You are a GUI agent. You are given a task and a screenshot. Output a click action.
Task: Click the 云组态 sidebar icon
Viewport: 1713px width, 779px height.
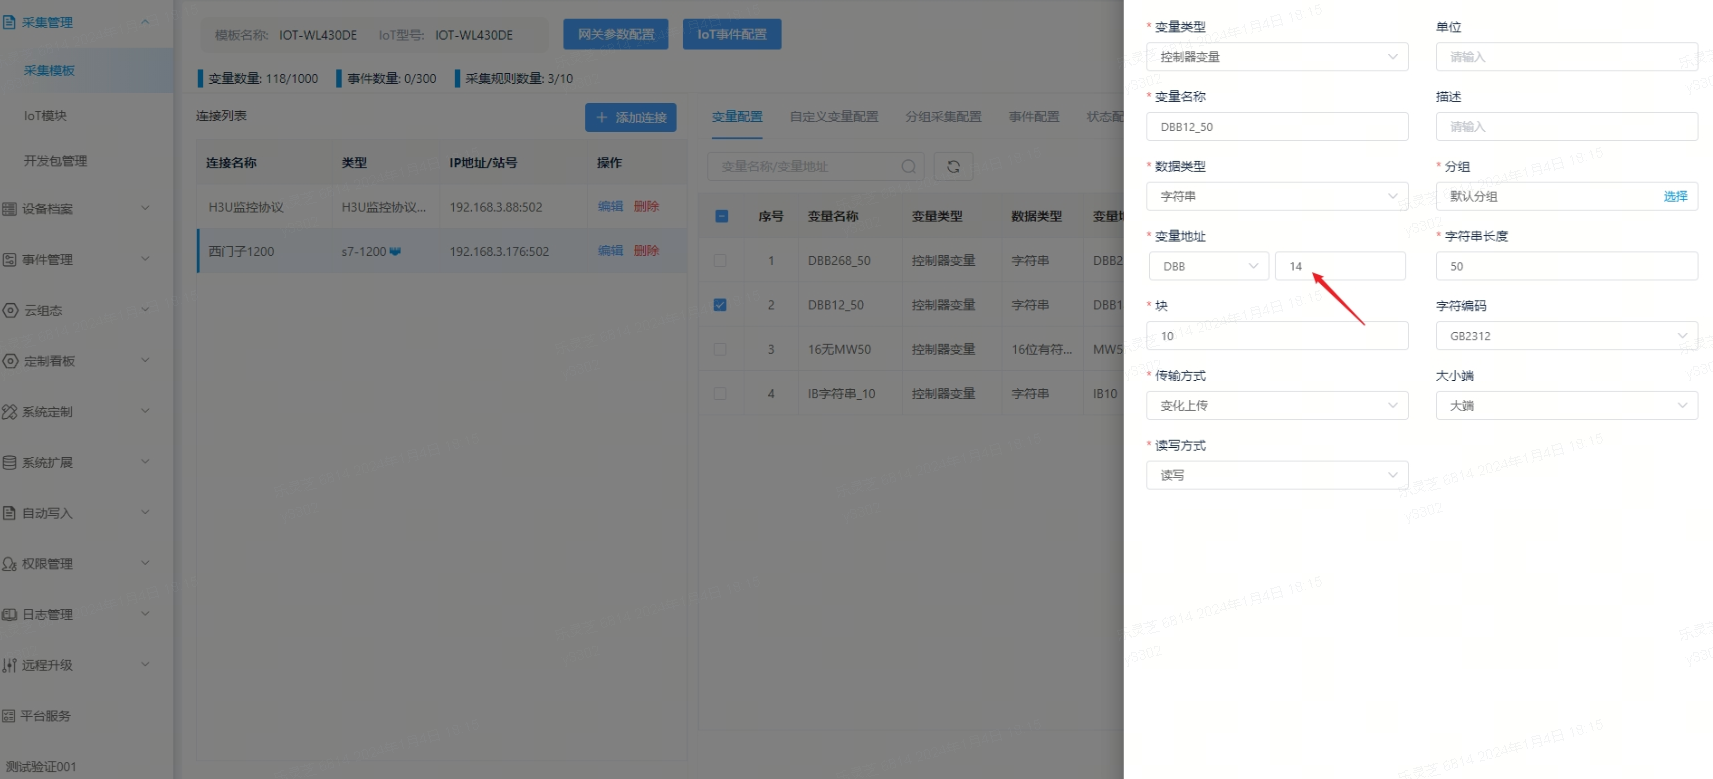click(x=10, y=311)
